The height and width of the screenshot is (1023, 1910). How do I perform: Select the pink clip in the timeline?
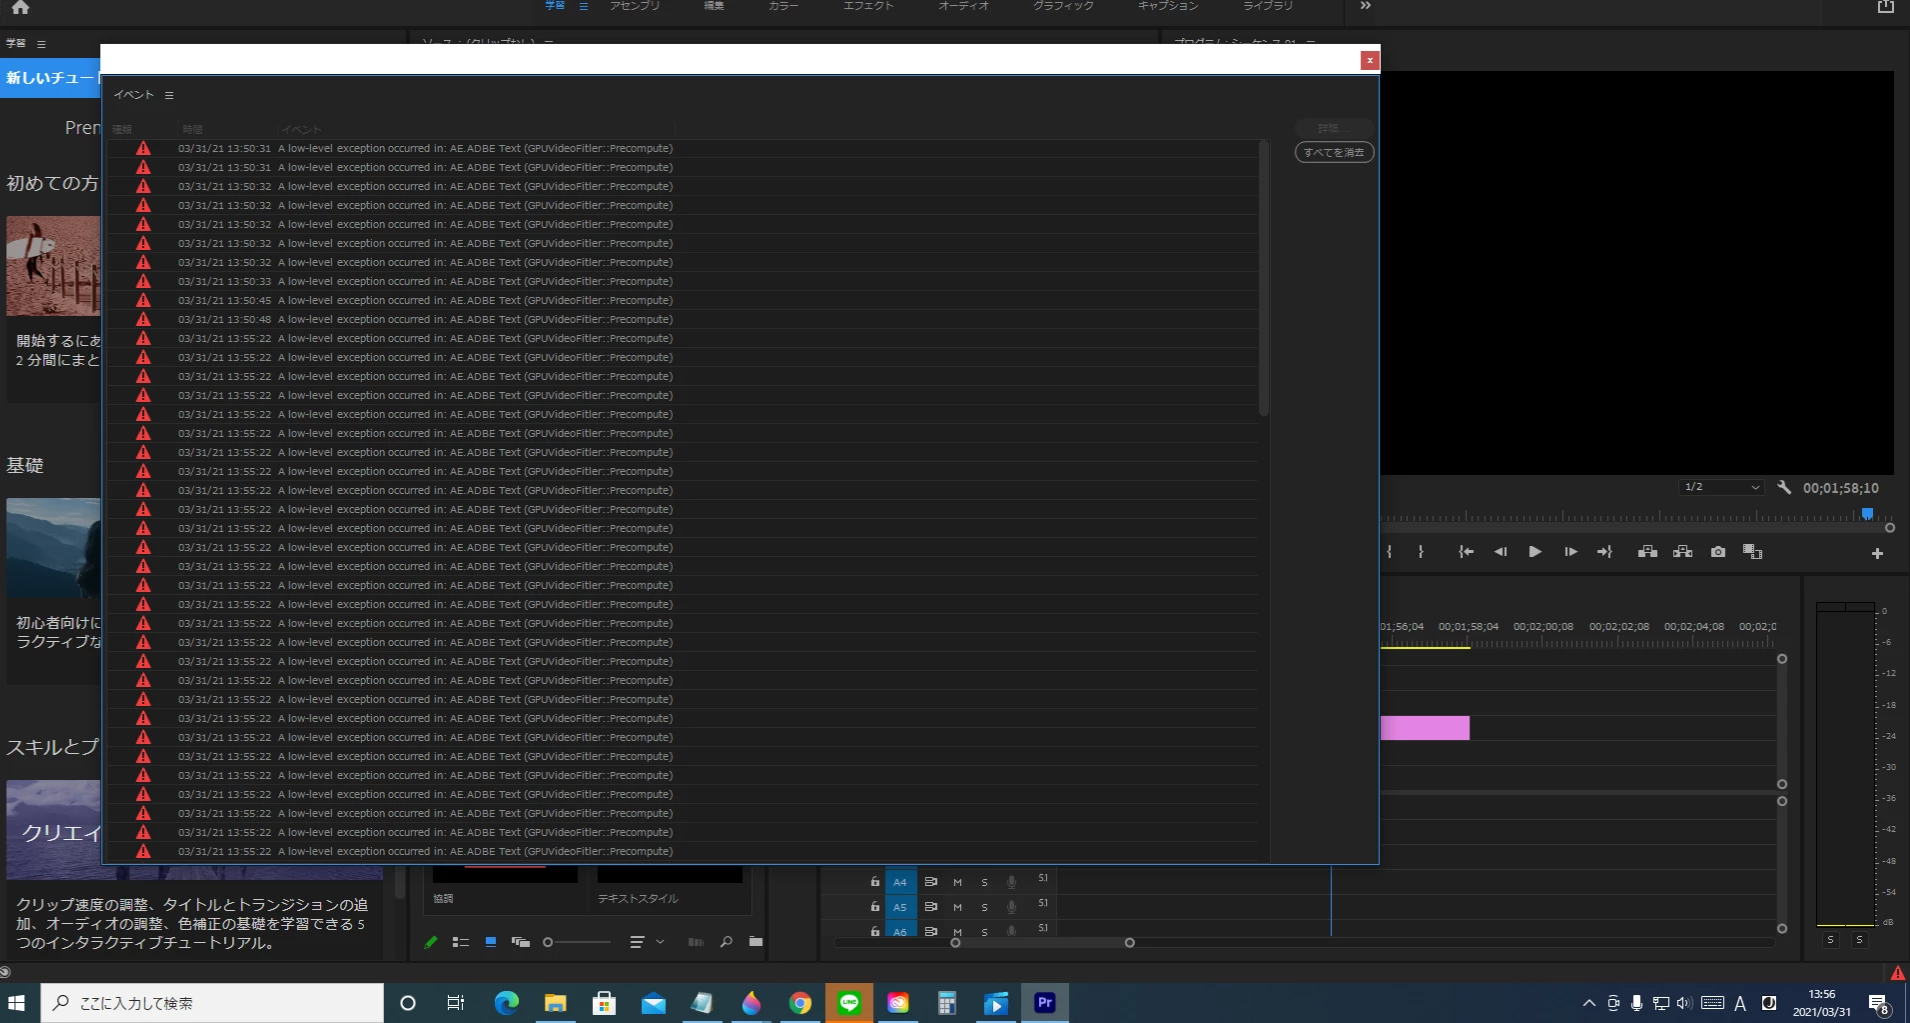(1425, 728)
